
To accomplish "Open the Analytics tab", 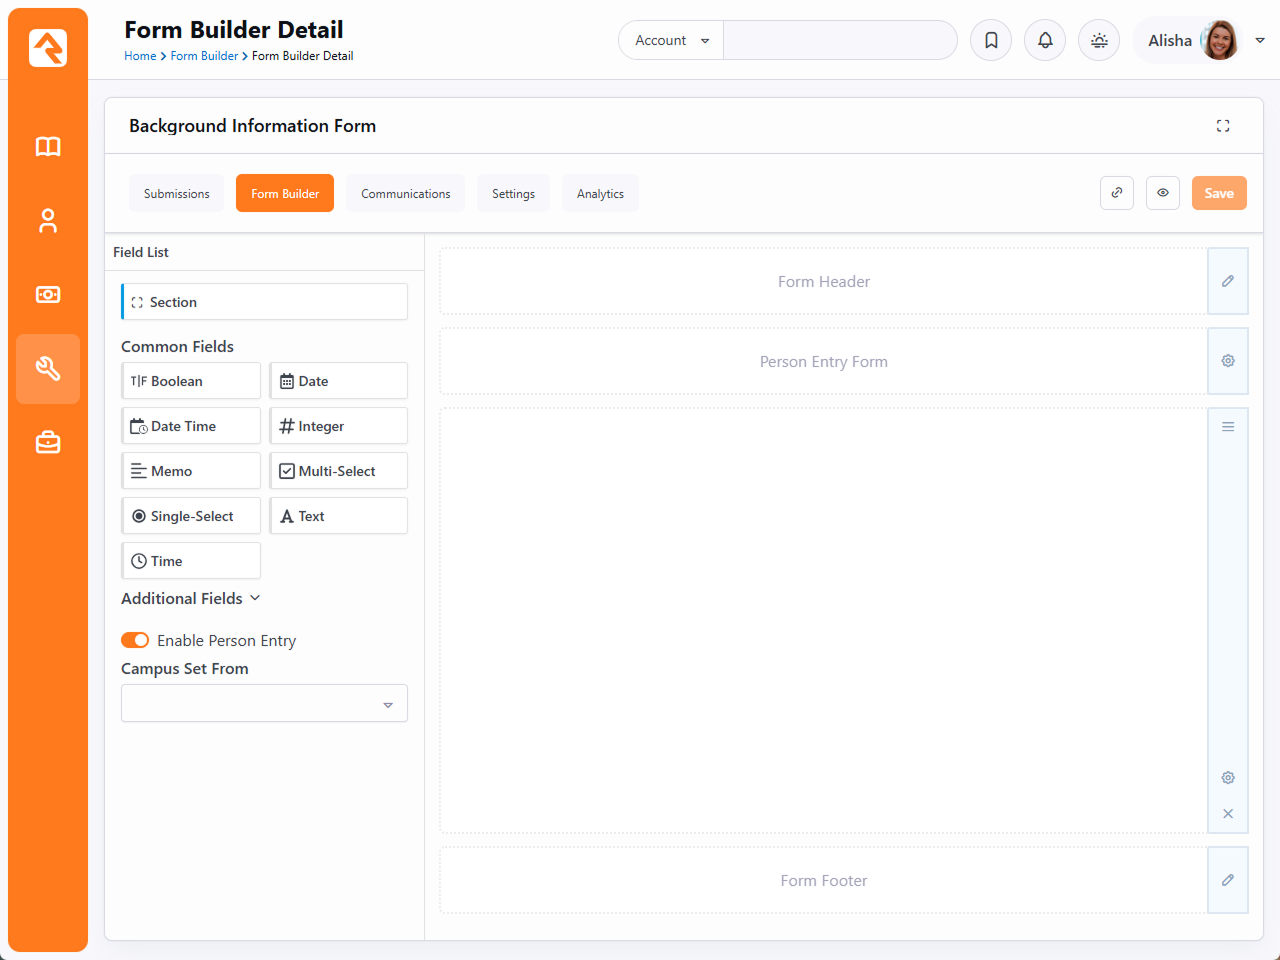I will pyautogui.click(x=600, y=194).
